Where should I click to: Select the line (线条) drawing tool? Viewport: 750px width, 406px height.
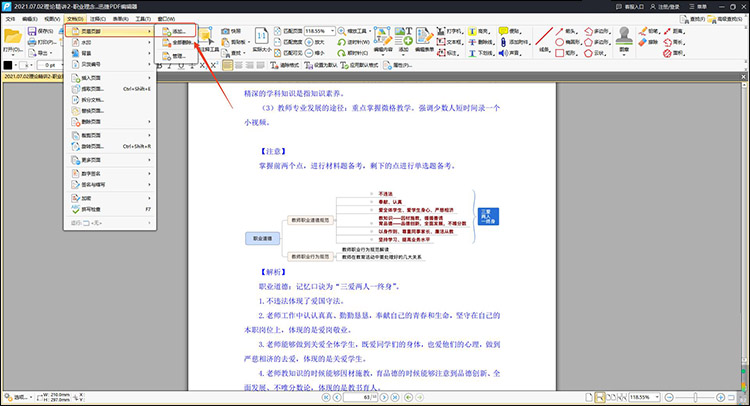point(545,40)
